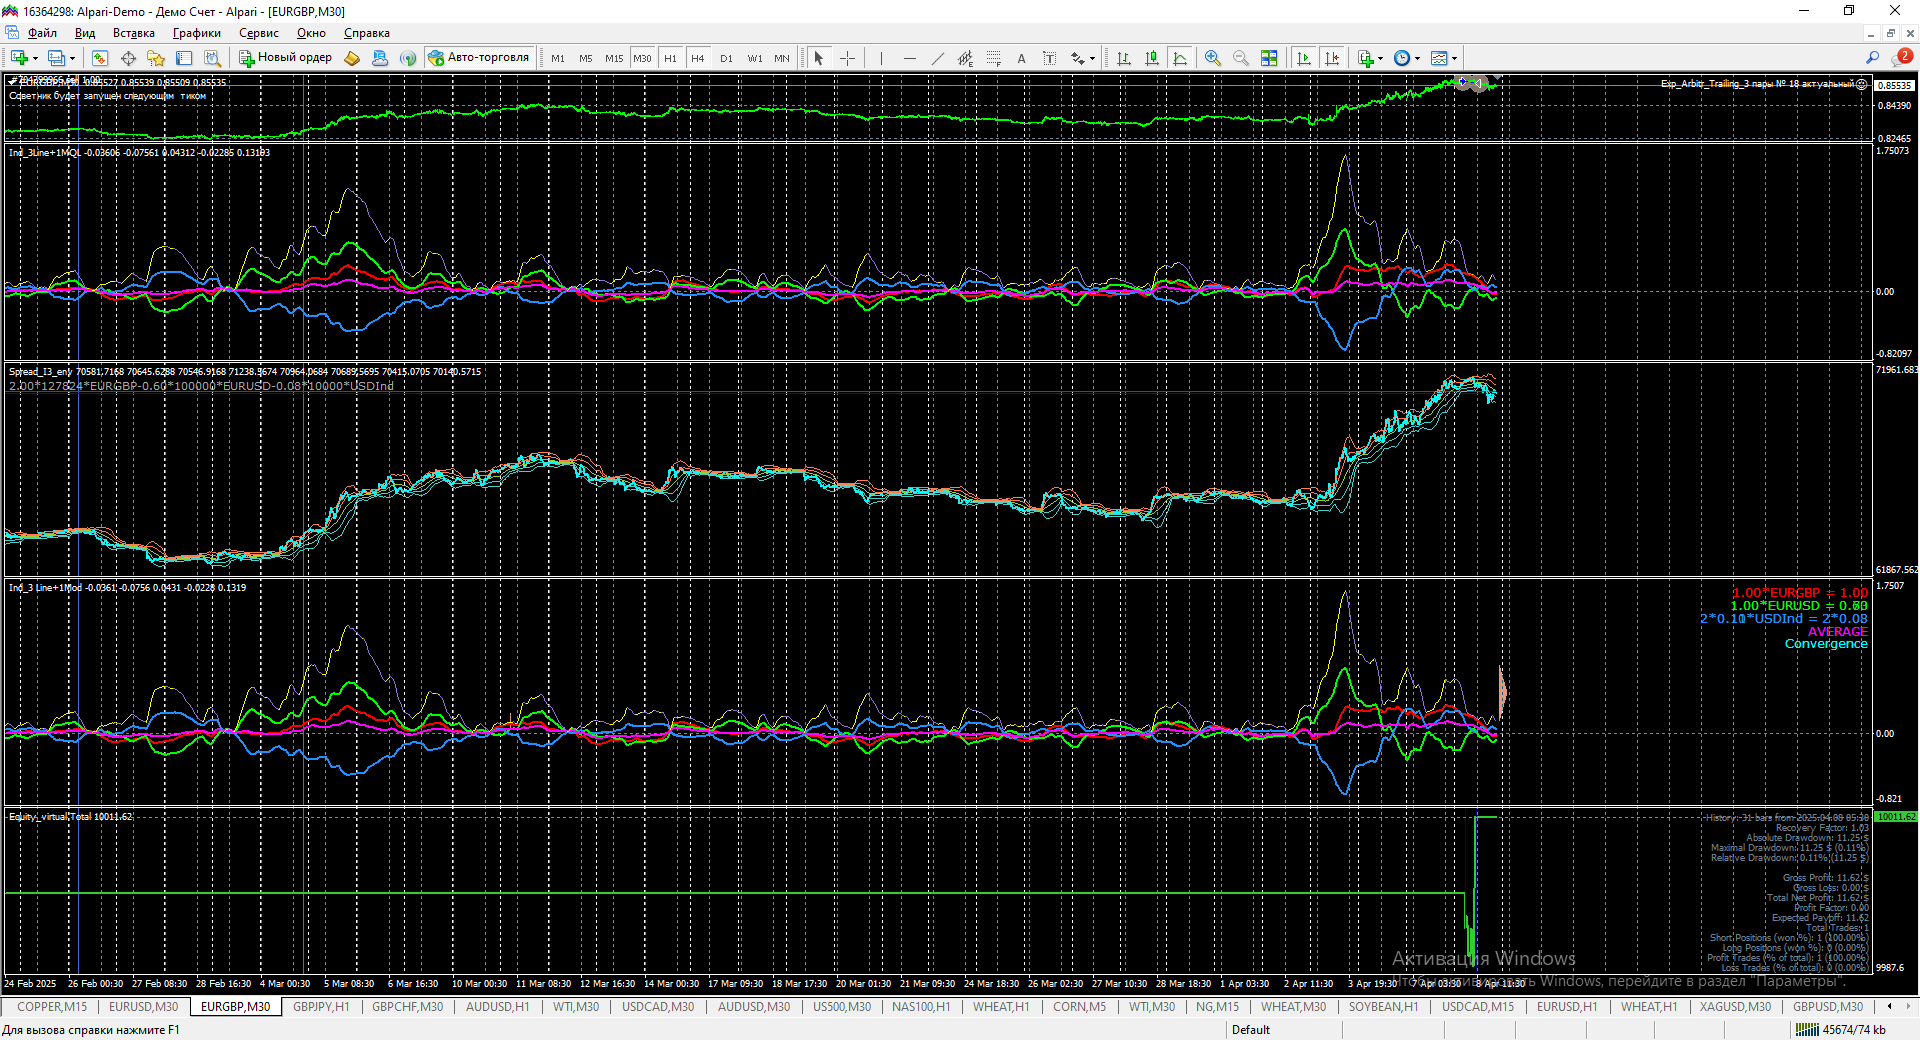Screen dimensions: 1920x1040
Task: Zoom in on the chart
Action: point(1213,58)
